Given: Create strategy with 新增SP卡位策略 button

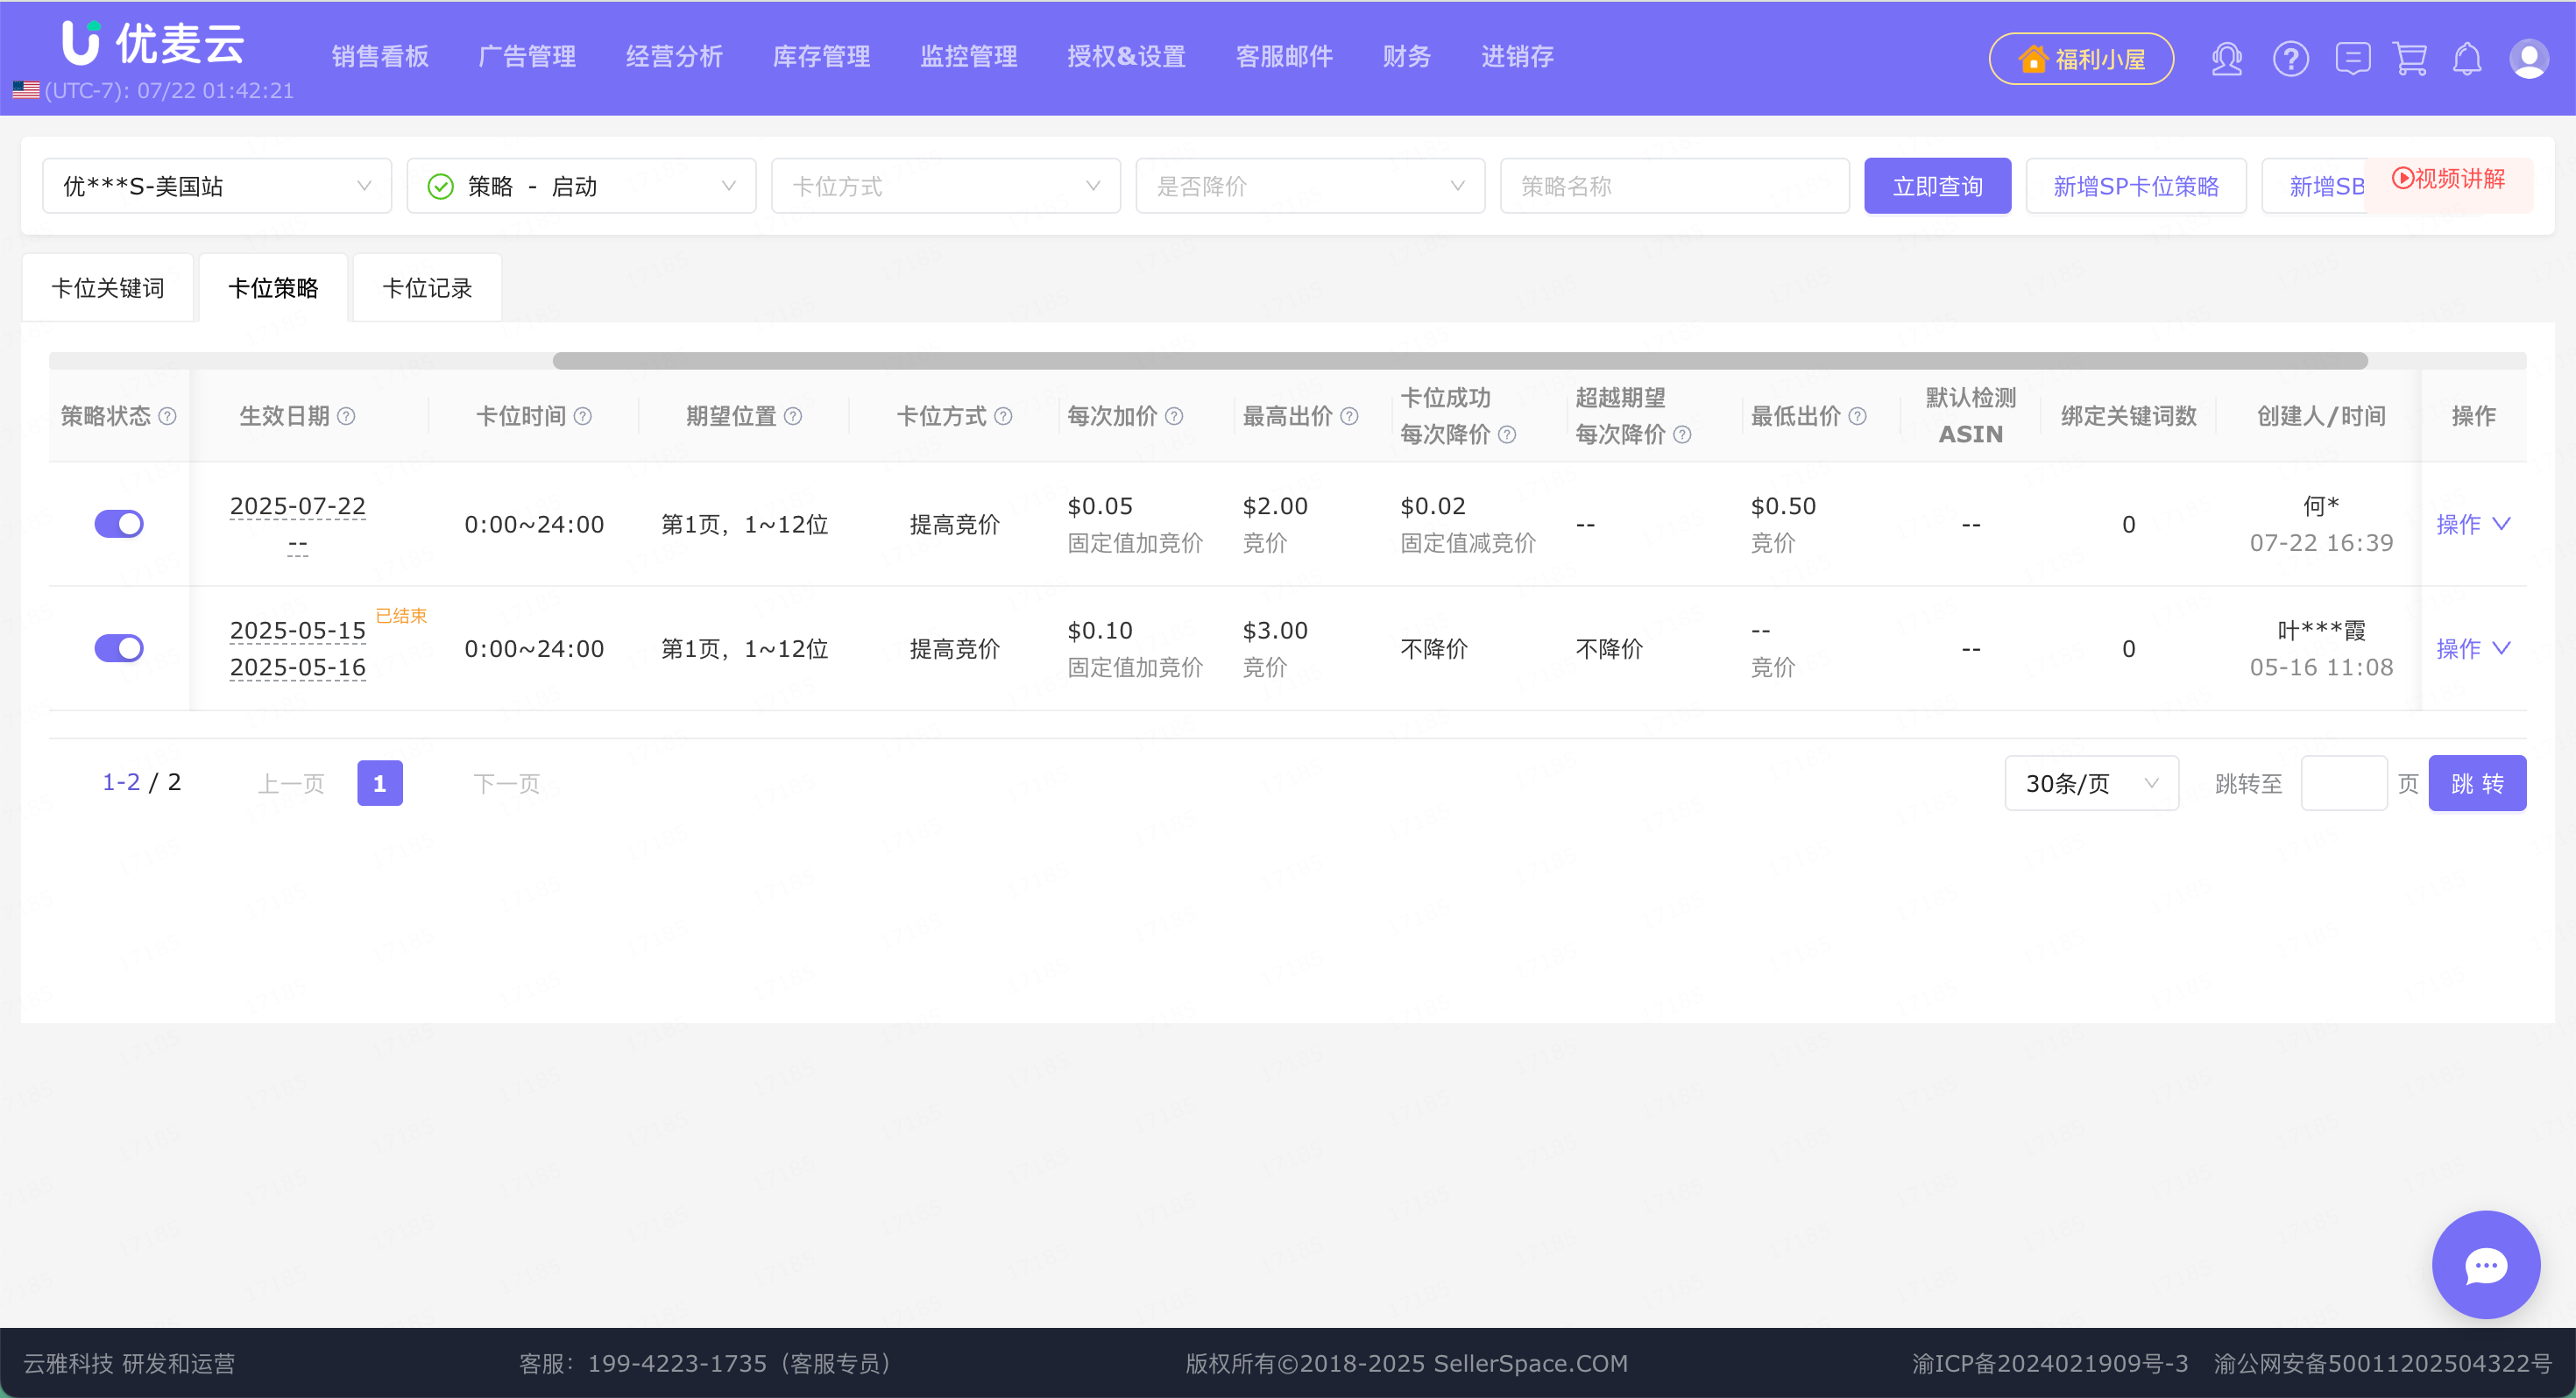Looking at the screenshot, I should tap(2136, 185).
